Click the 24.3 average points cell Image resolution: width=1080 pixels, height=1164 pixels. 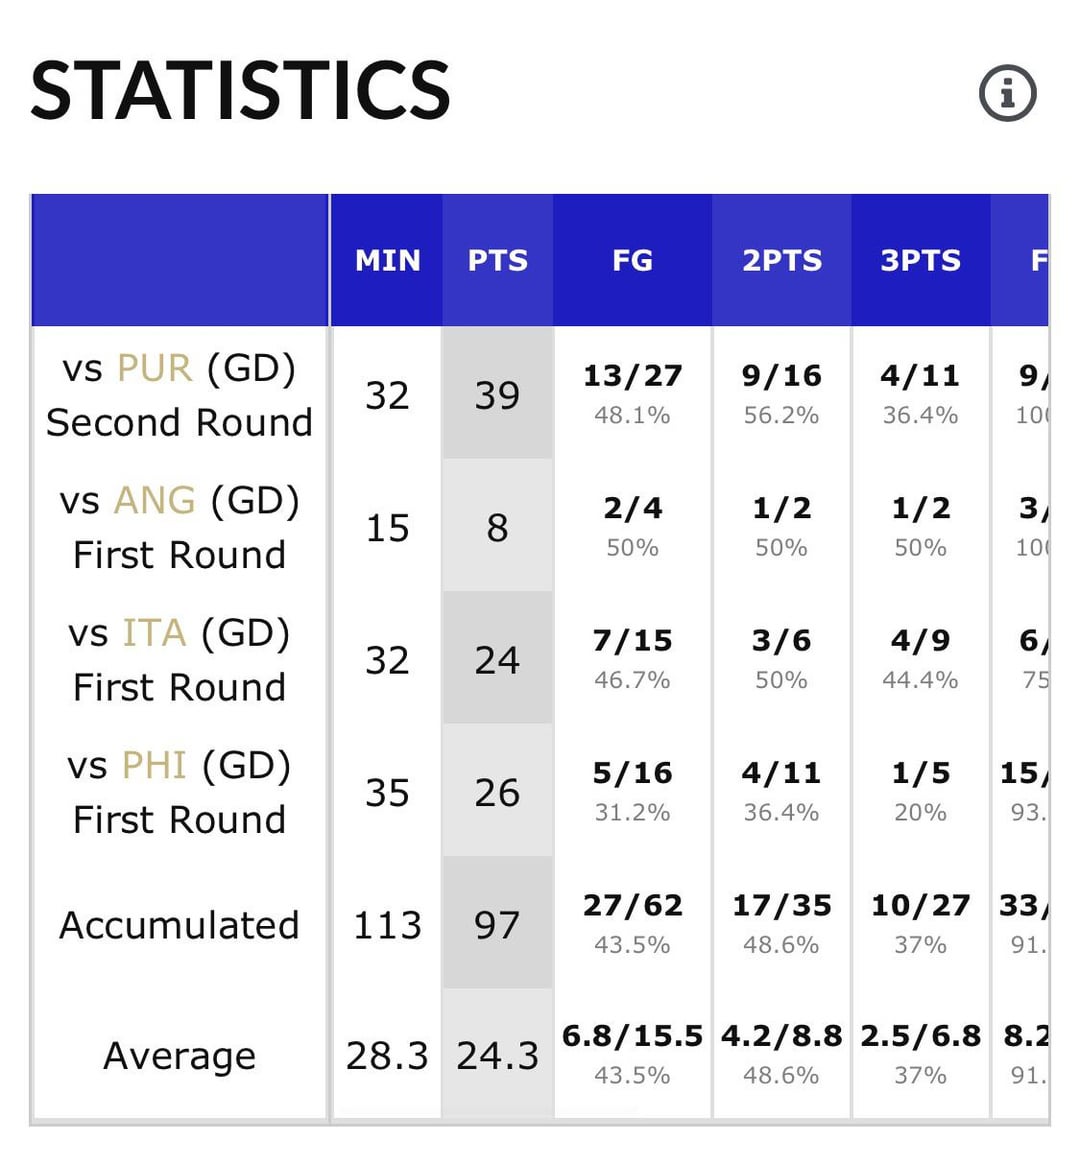(497, 1056)
